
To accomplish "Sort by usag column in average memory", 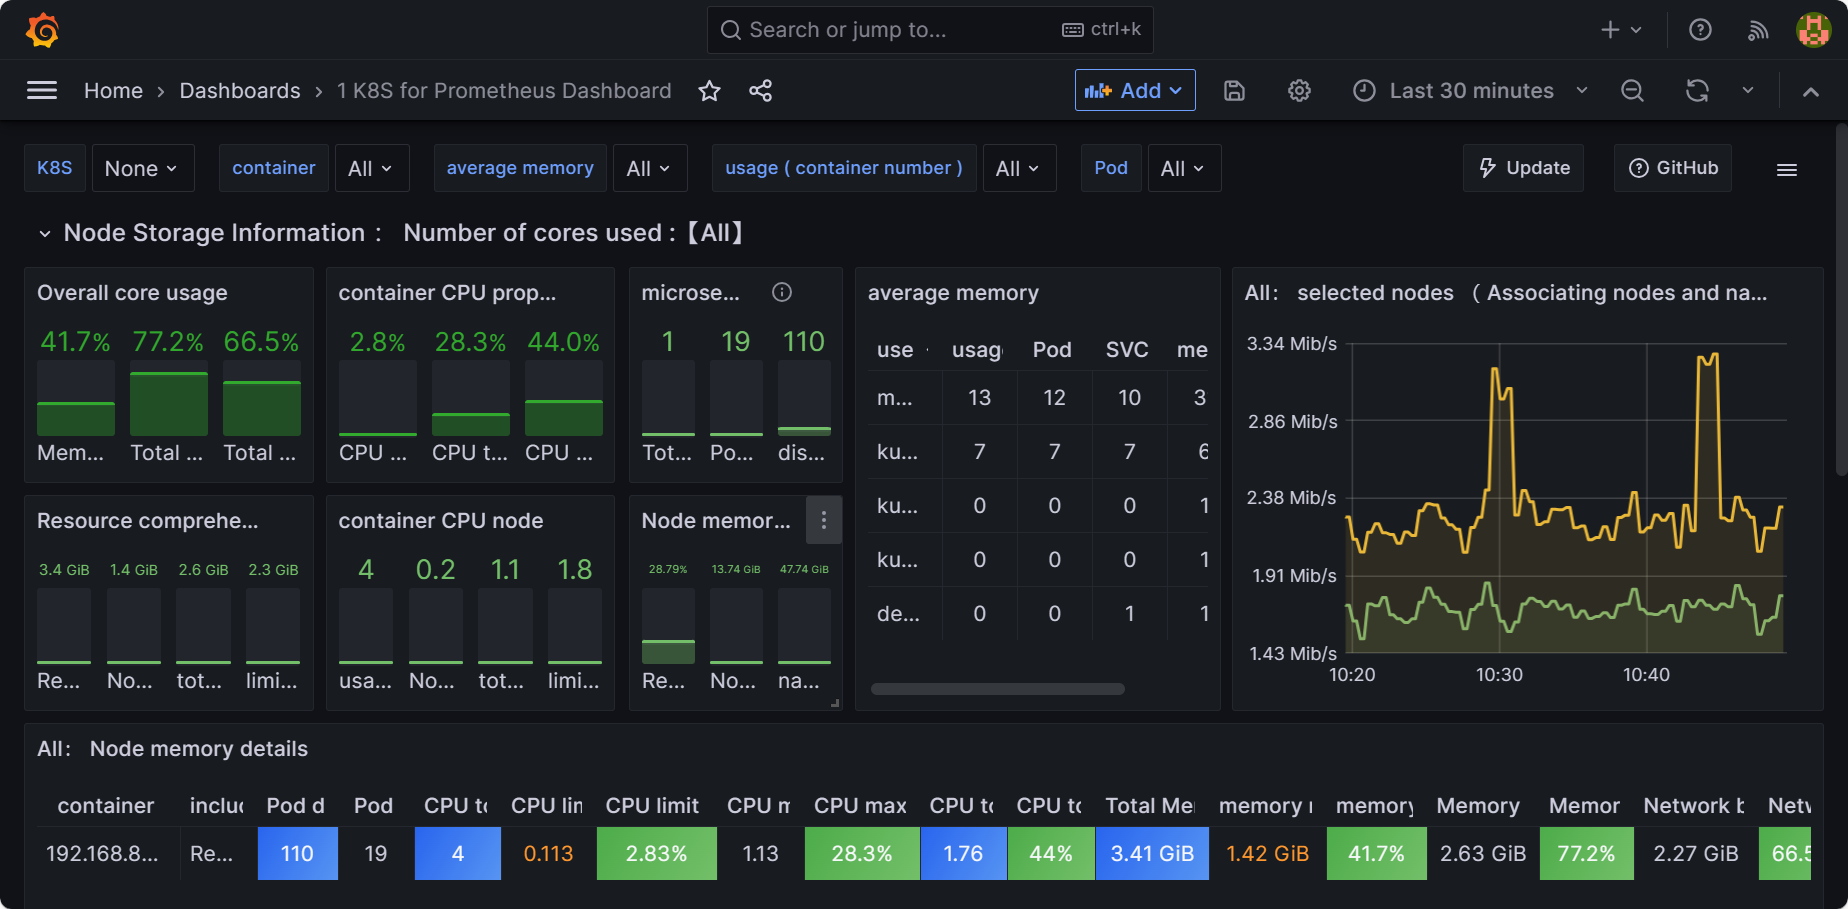I will click(977, 350).
